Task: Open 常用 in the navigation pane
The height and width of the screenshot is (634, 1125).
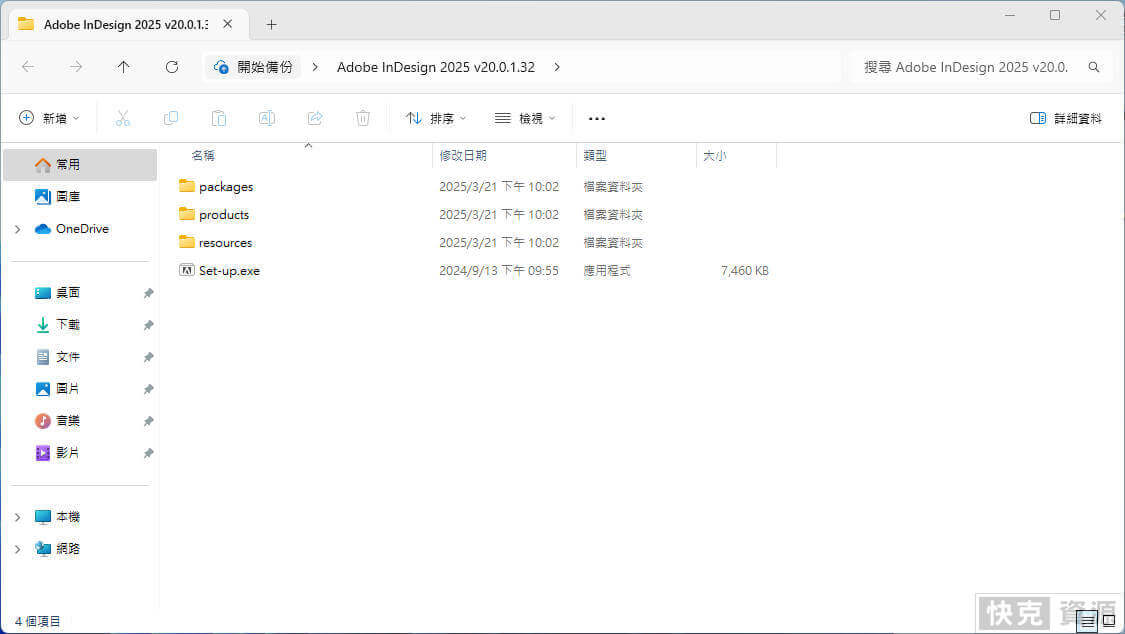Action: pos(80,164)
